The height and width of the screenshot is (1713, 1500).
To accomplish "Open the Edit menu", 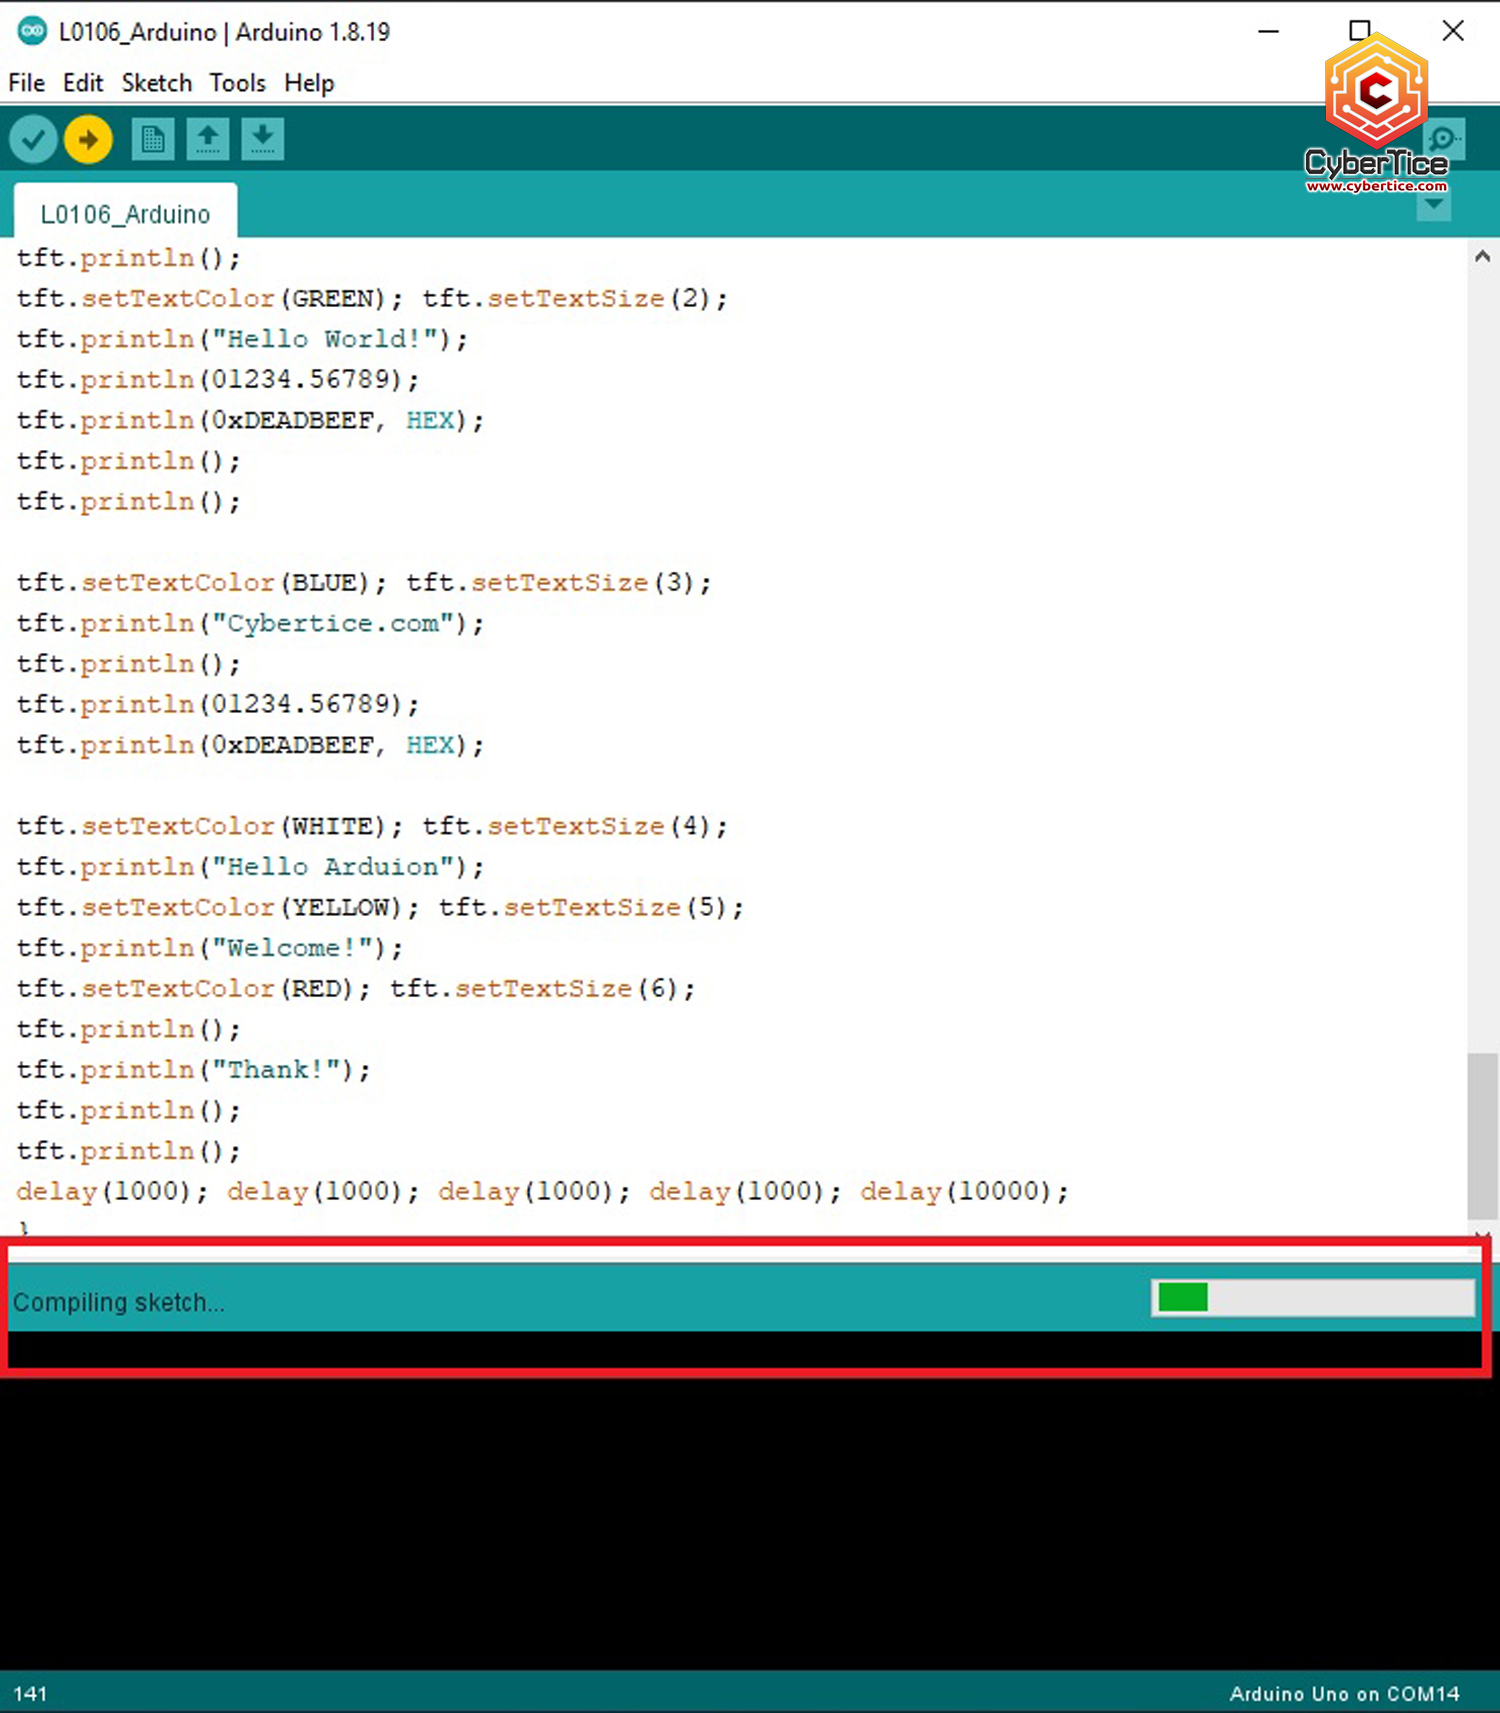I will 83,83.
